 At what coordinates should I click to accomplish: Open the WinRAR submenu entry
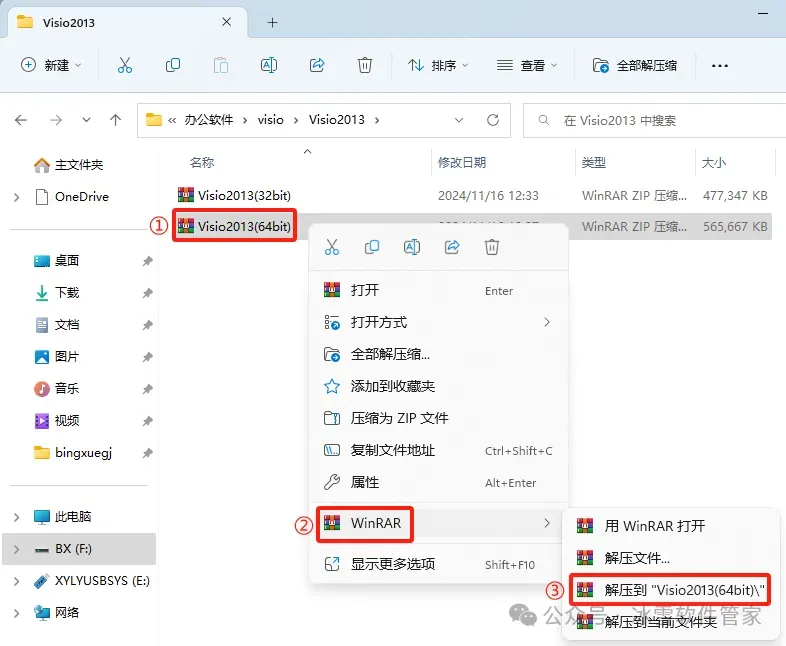tap(439, 523)
